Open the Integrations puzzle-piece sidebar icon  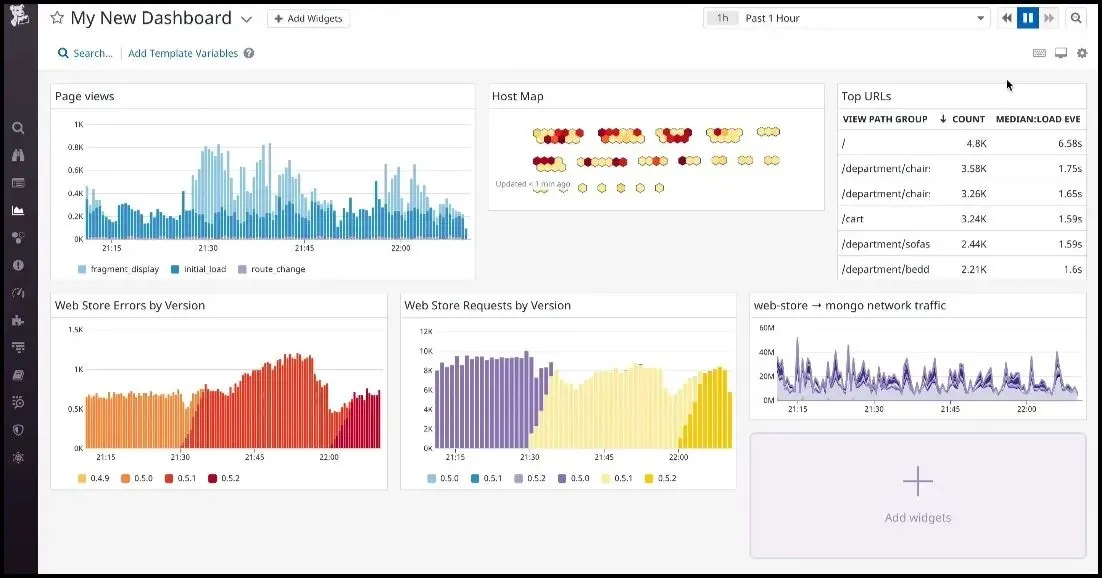(x=18, y=320)
